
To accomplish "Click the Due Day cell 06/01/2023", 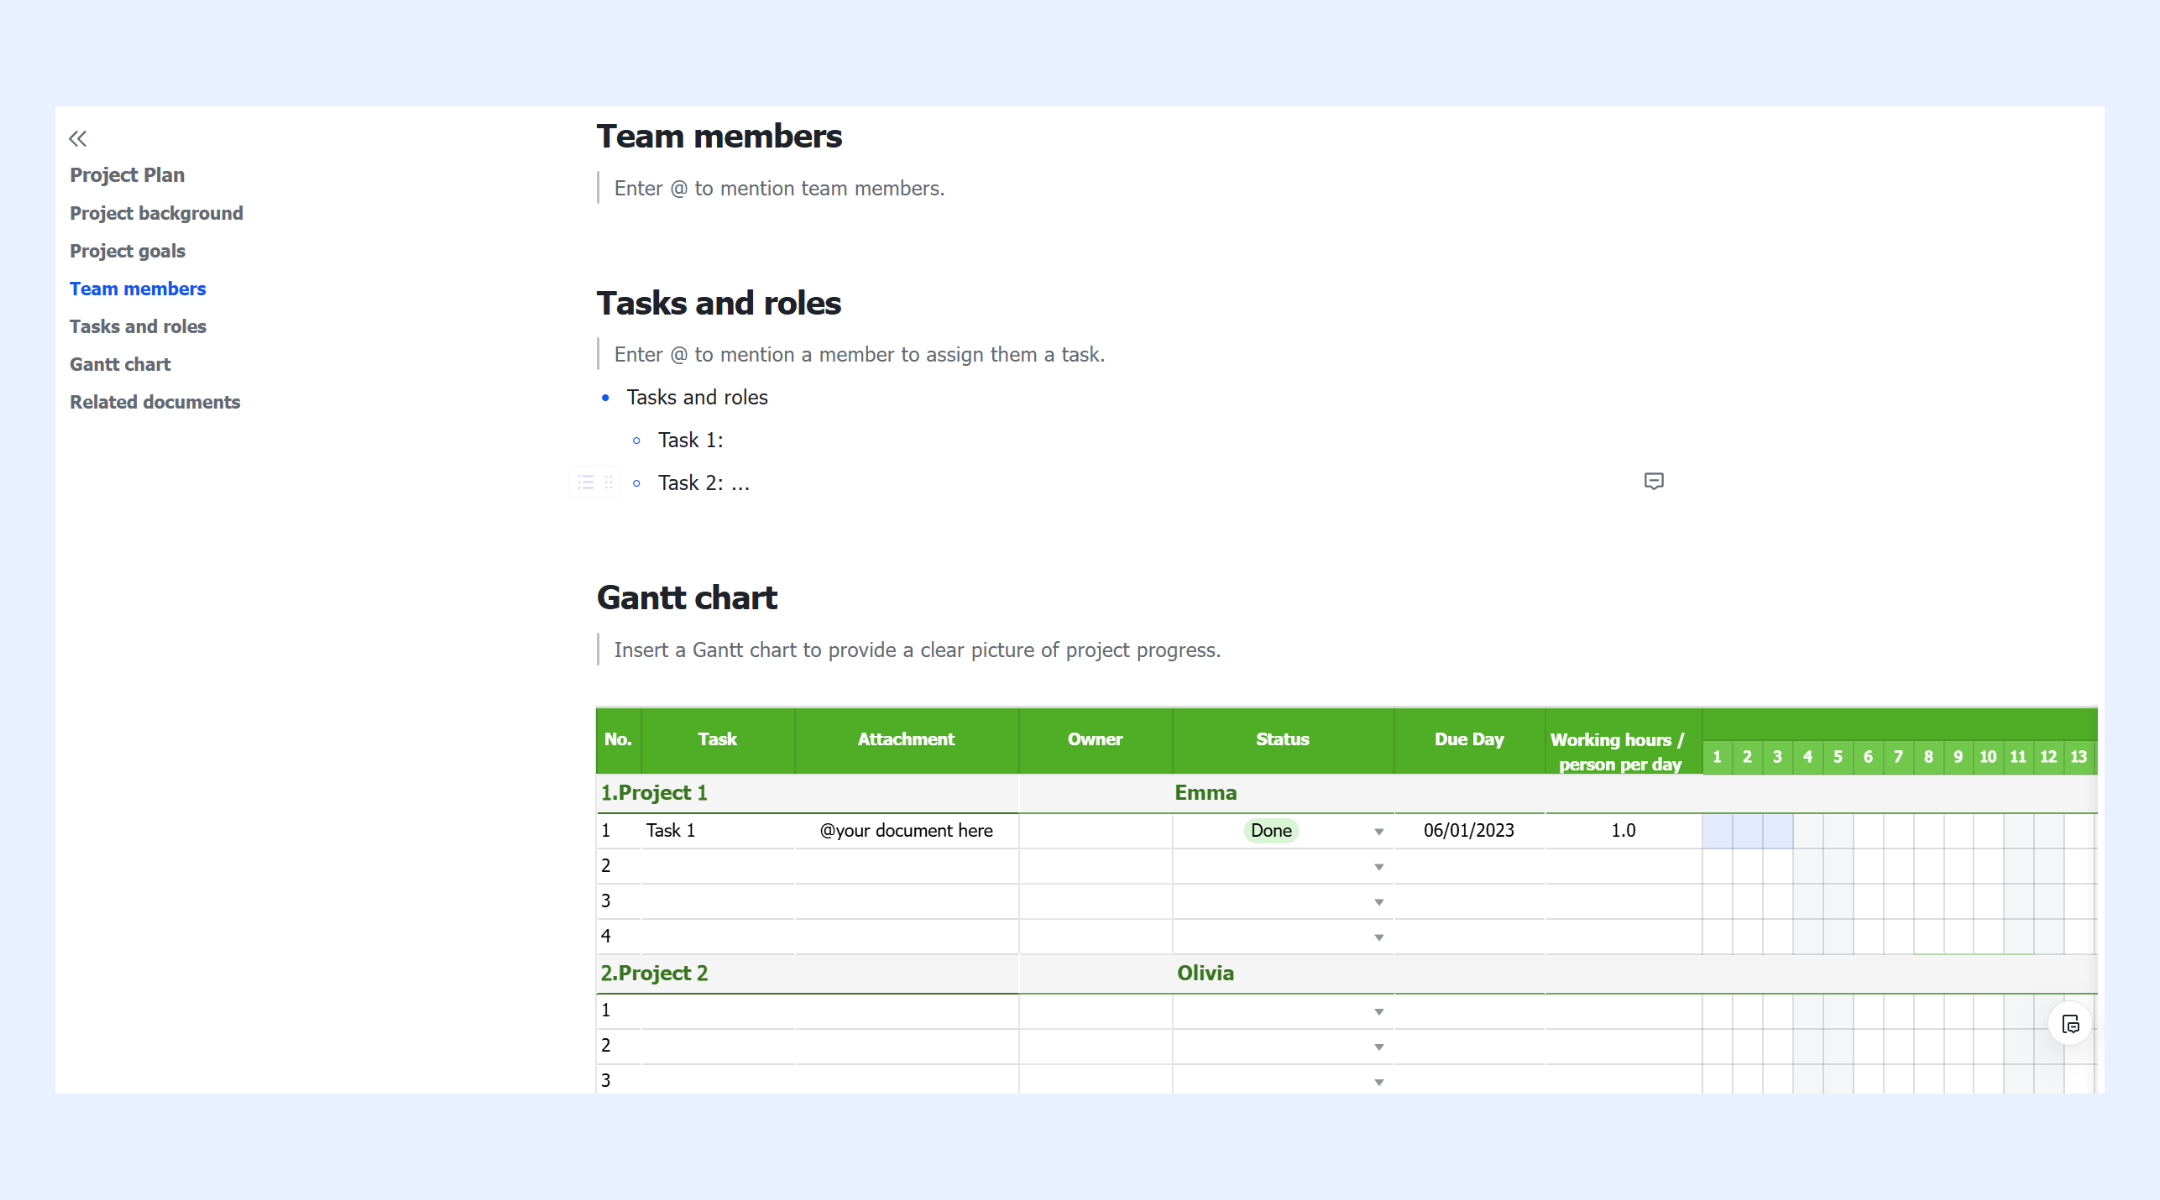I will (1468, 831).
